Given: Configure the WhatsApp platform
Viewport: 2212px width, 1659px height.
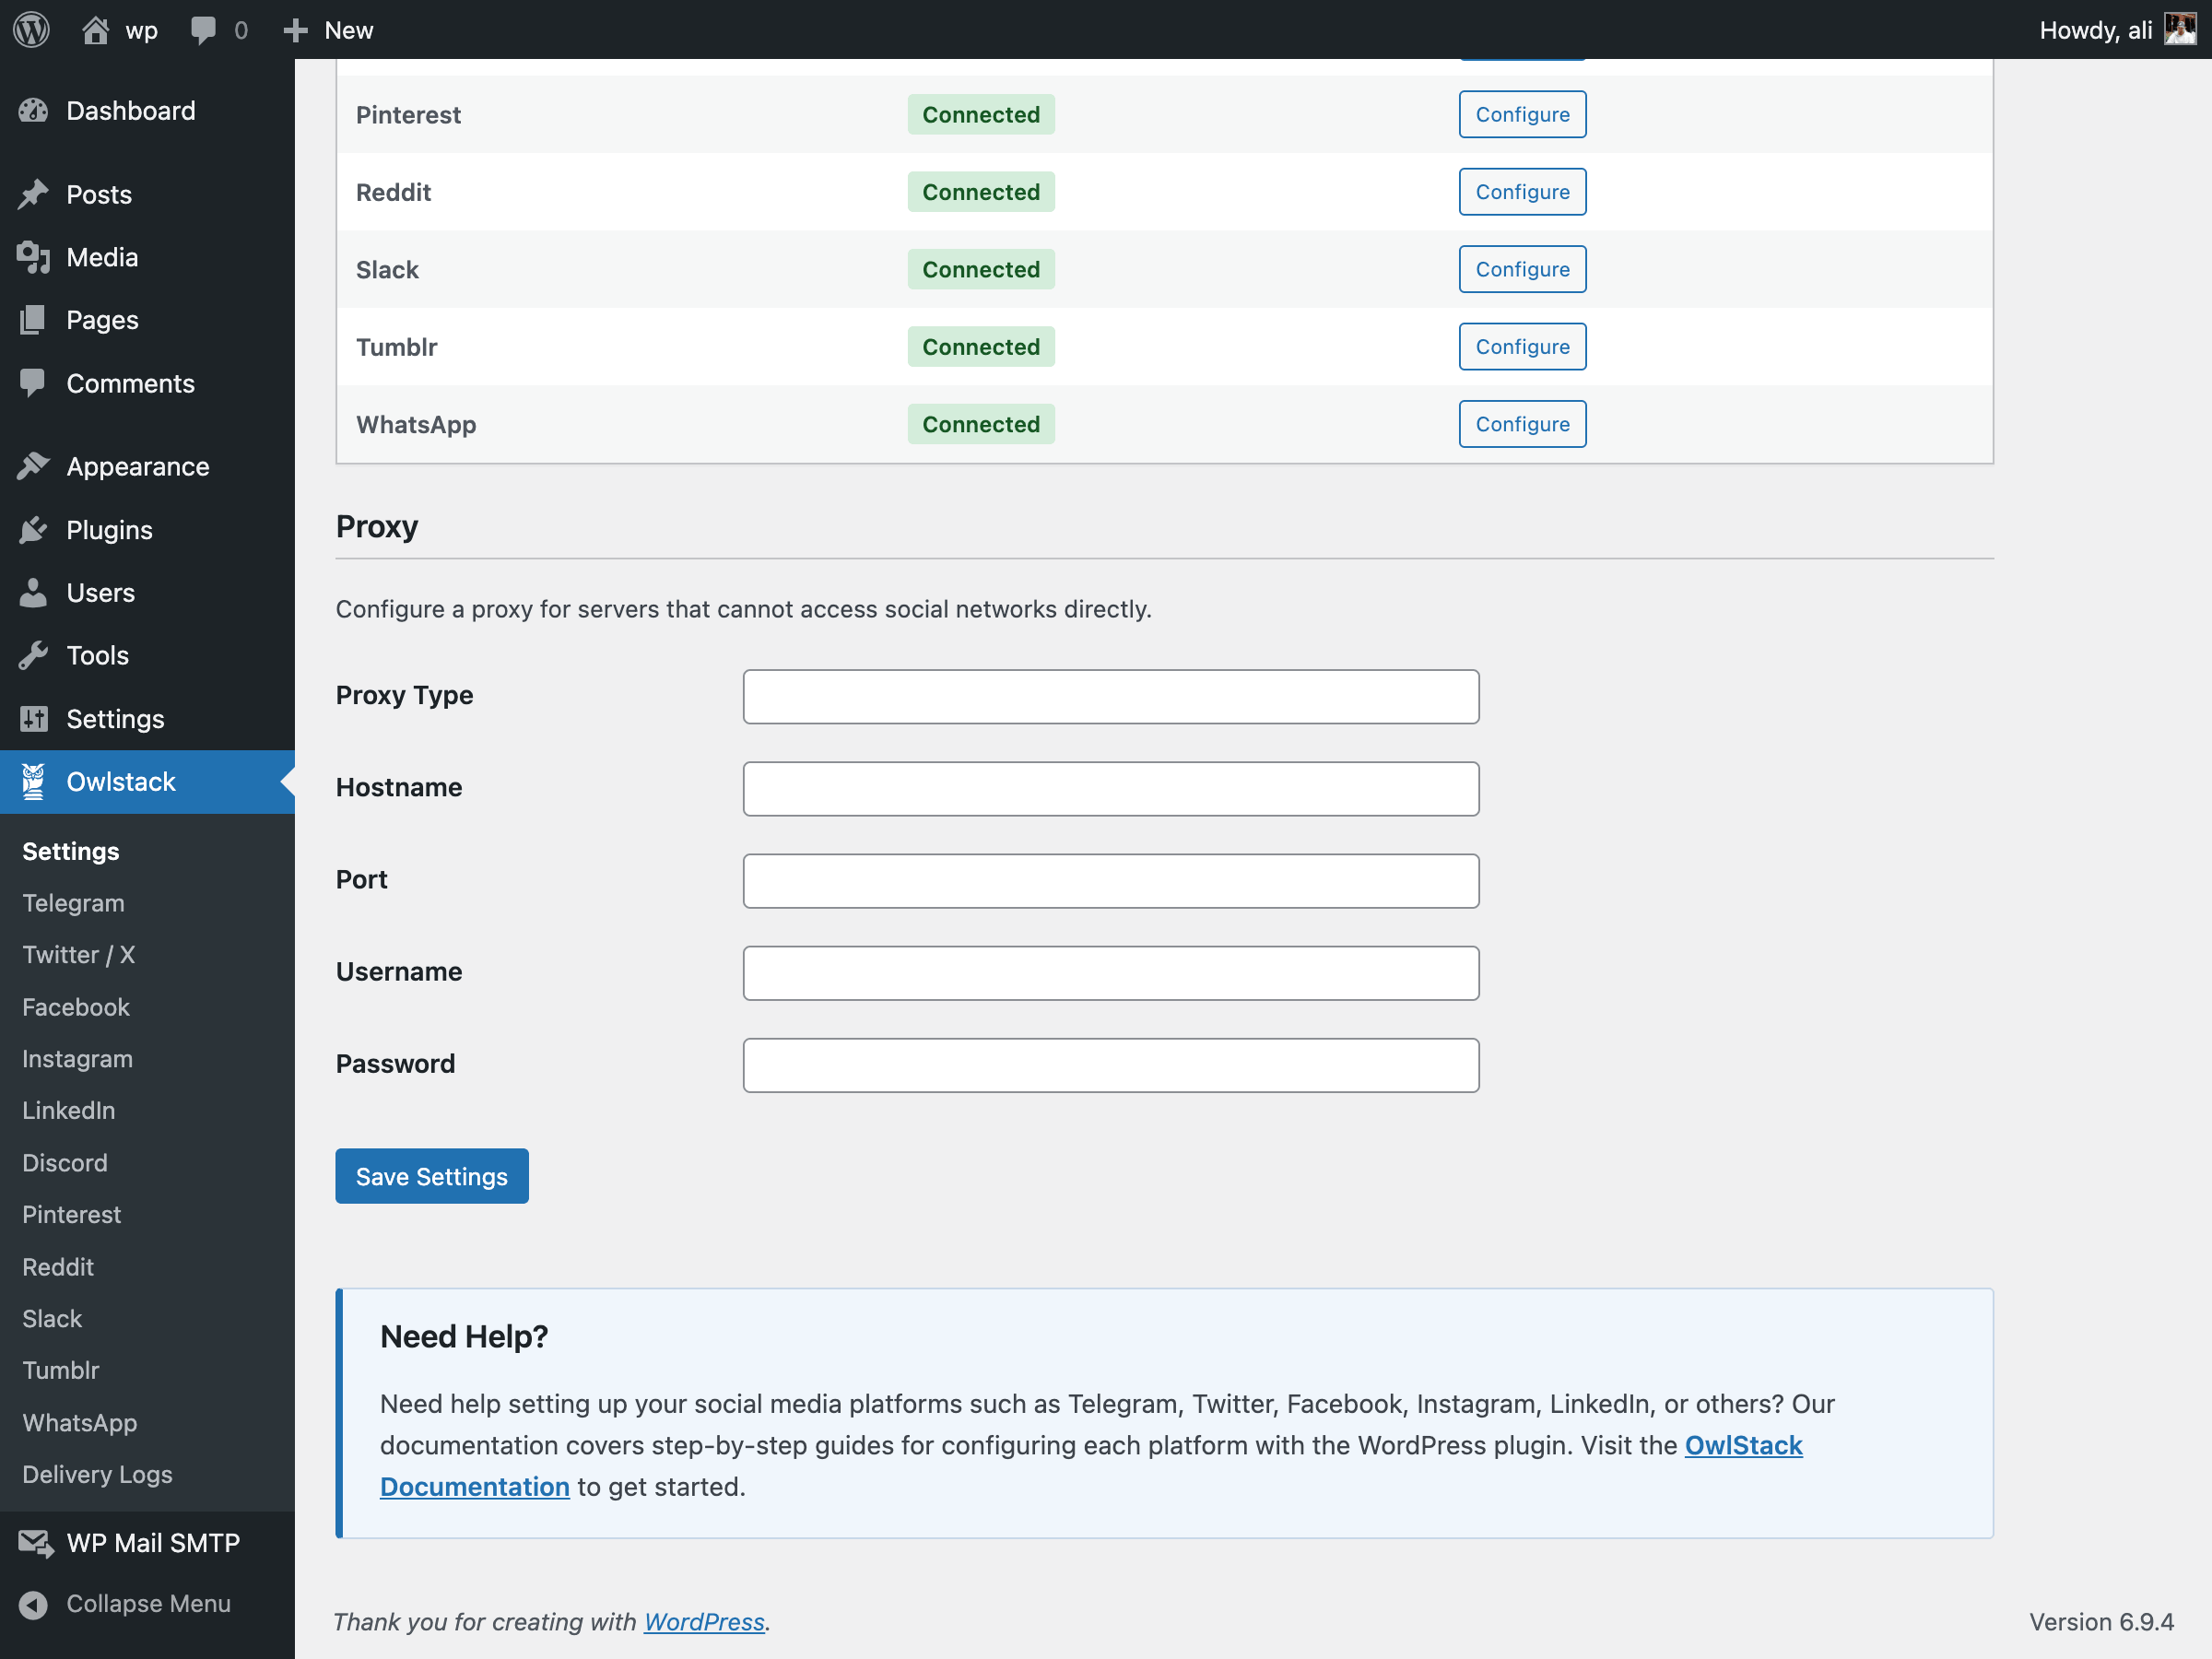Looking at the screenshot, I should (1521, 424).
